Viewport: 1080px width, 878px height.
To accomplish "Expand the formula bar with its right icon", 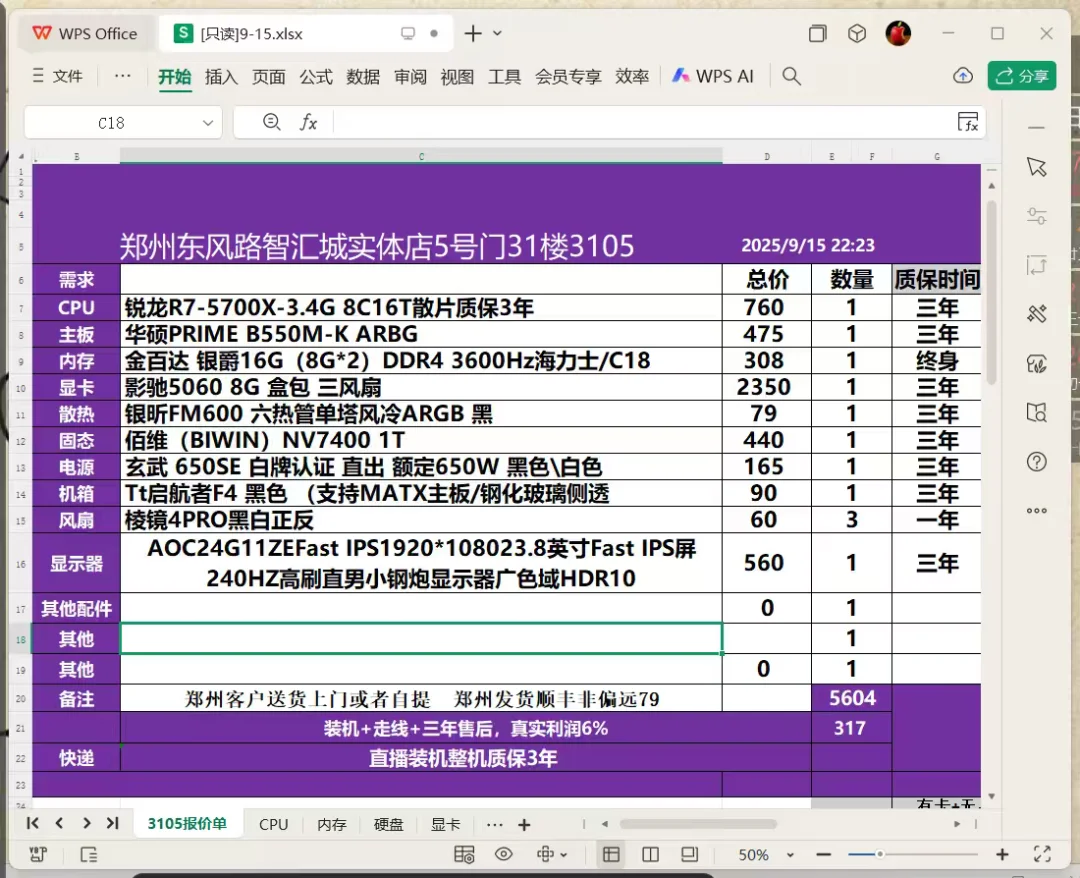I will click(x=968, y=122).
